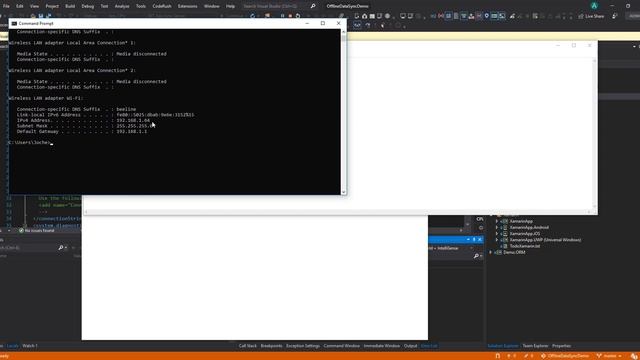
Task: Click the Command Prompt scroll up arrow
Action: (344, 32)
